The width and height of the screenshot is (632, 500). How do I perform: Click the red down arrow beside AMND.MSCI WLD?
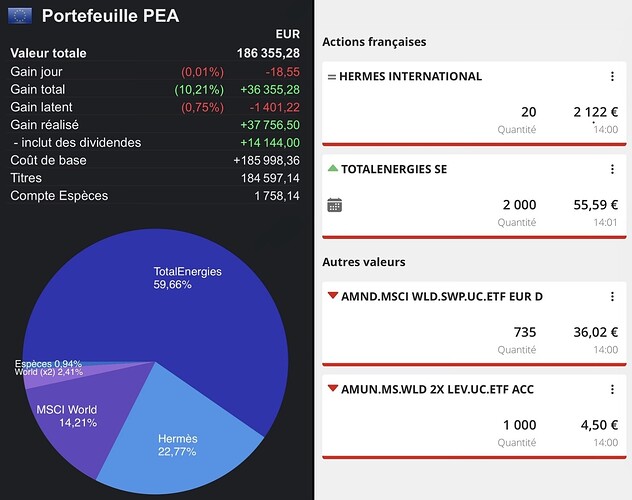[333, 297]
